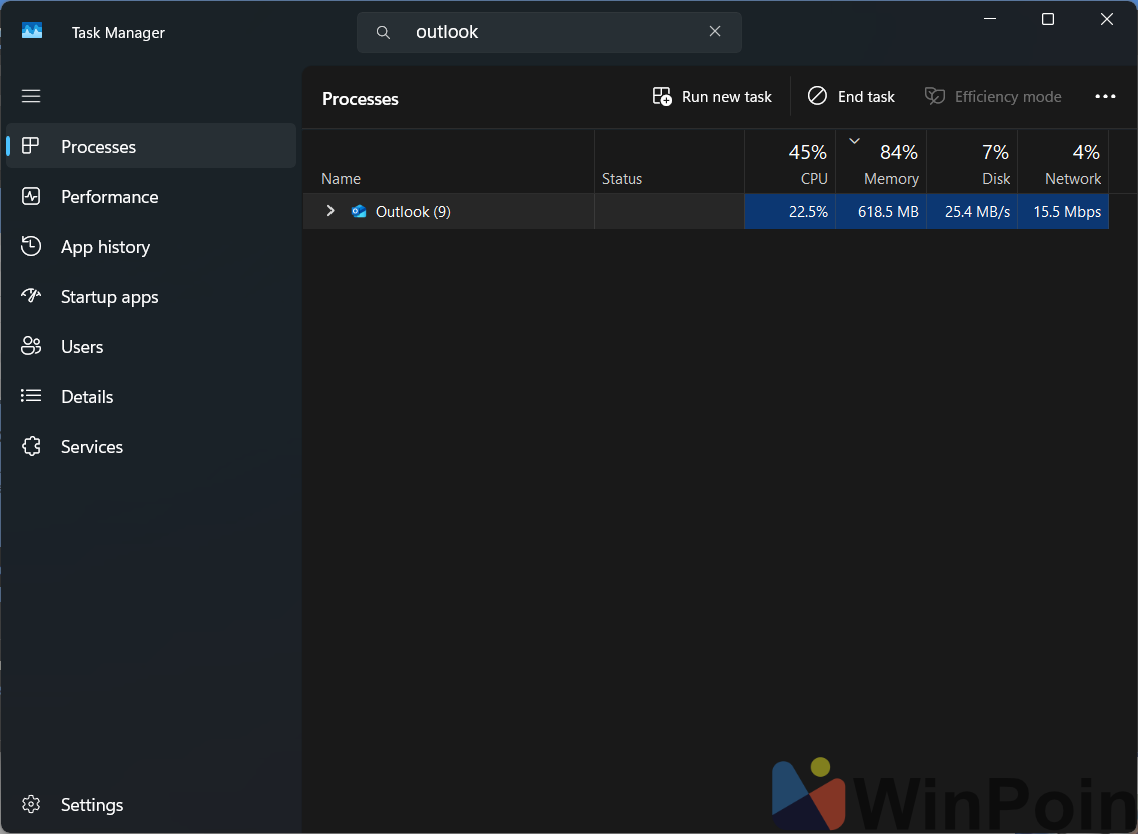This screenshot has height=834, width=1138.
Task: Click the 15.5 Mbps network cell
Action: pyautogui.click(x=1063, y=211)
